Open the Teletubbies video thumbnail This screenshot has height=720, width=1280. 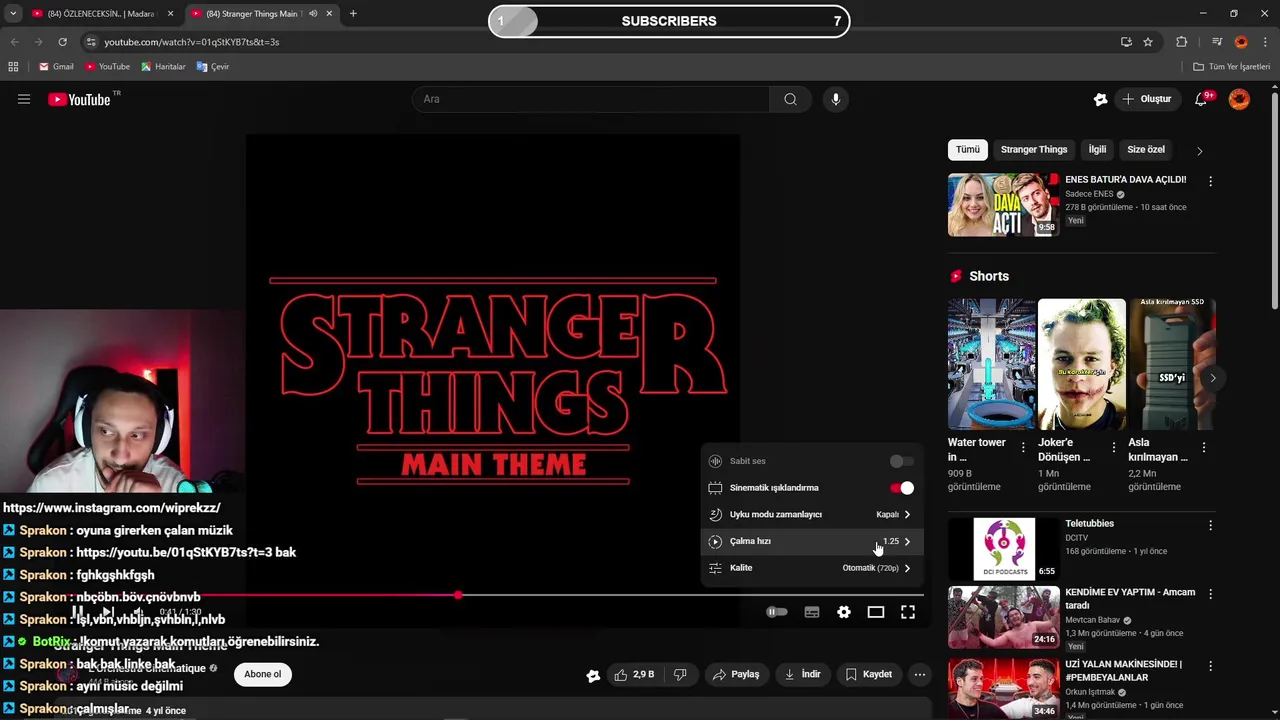(x=1003, y=548)
